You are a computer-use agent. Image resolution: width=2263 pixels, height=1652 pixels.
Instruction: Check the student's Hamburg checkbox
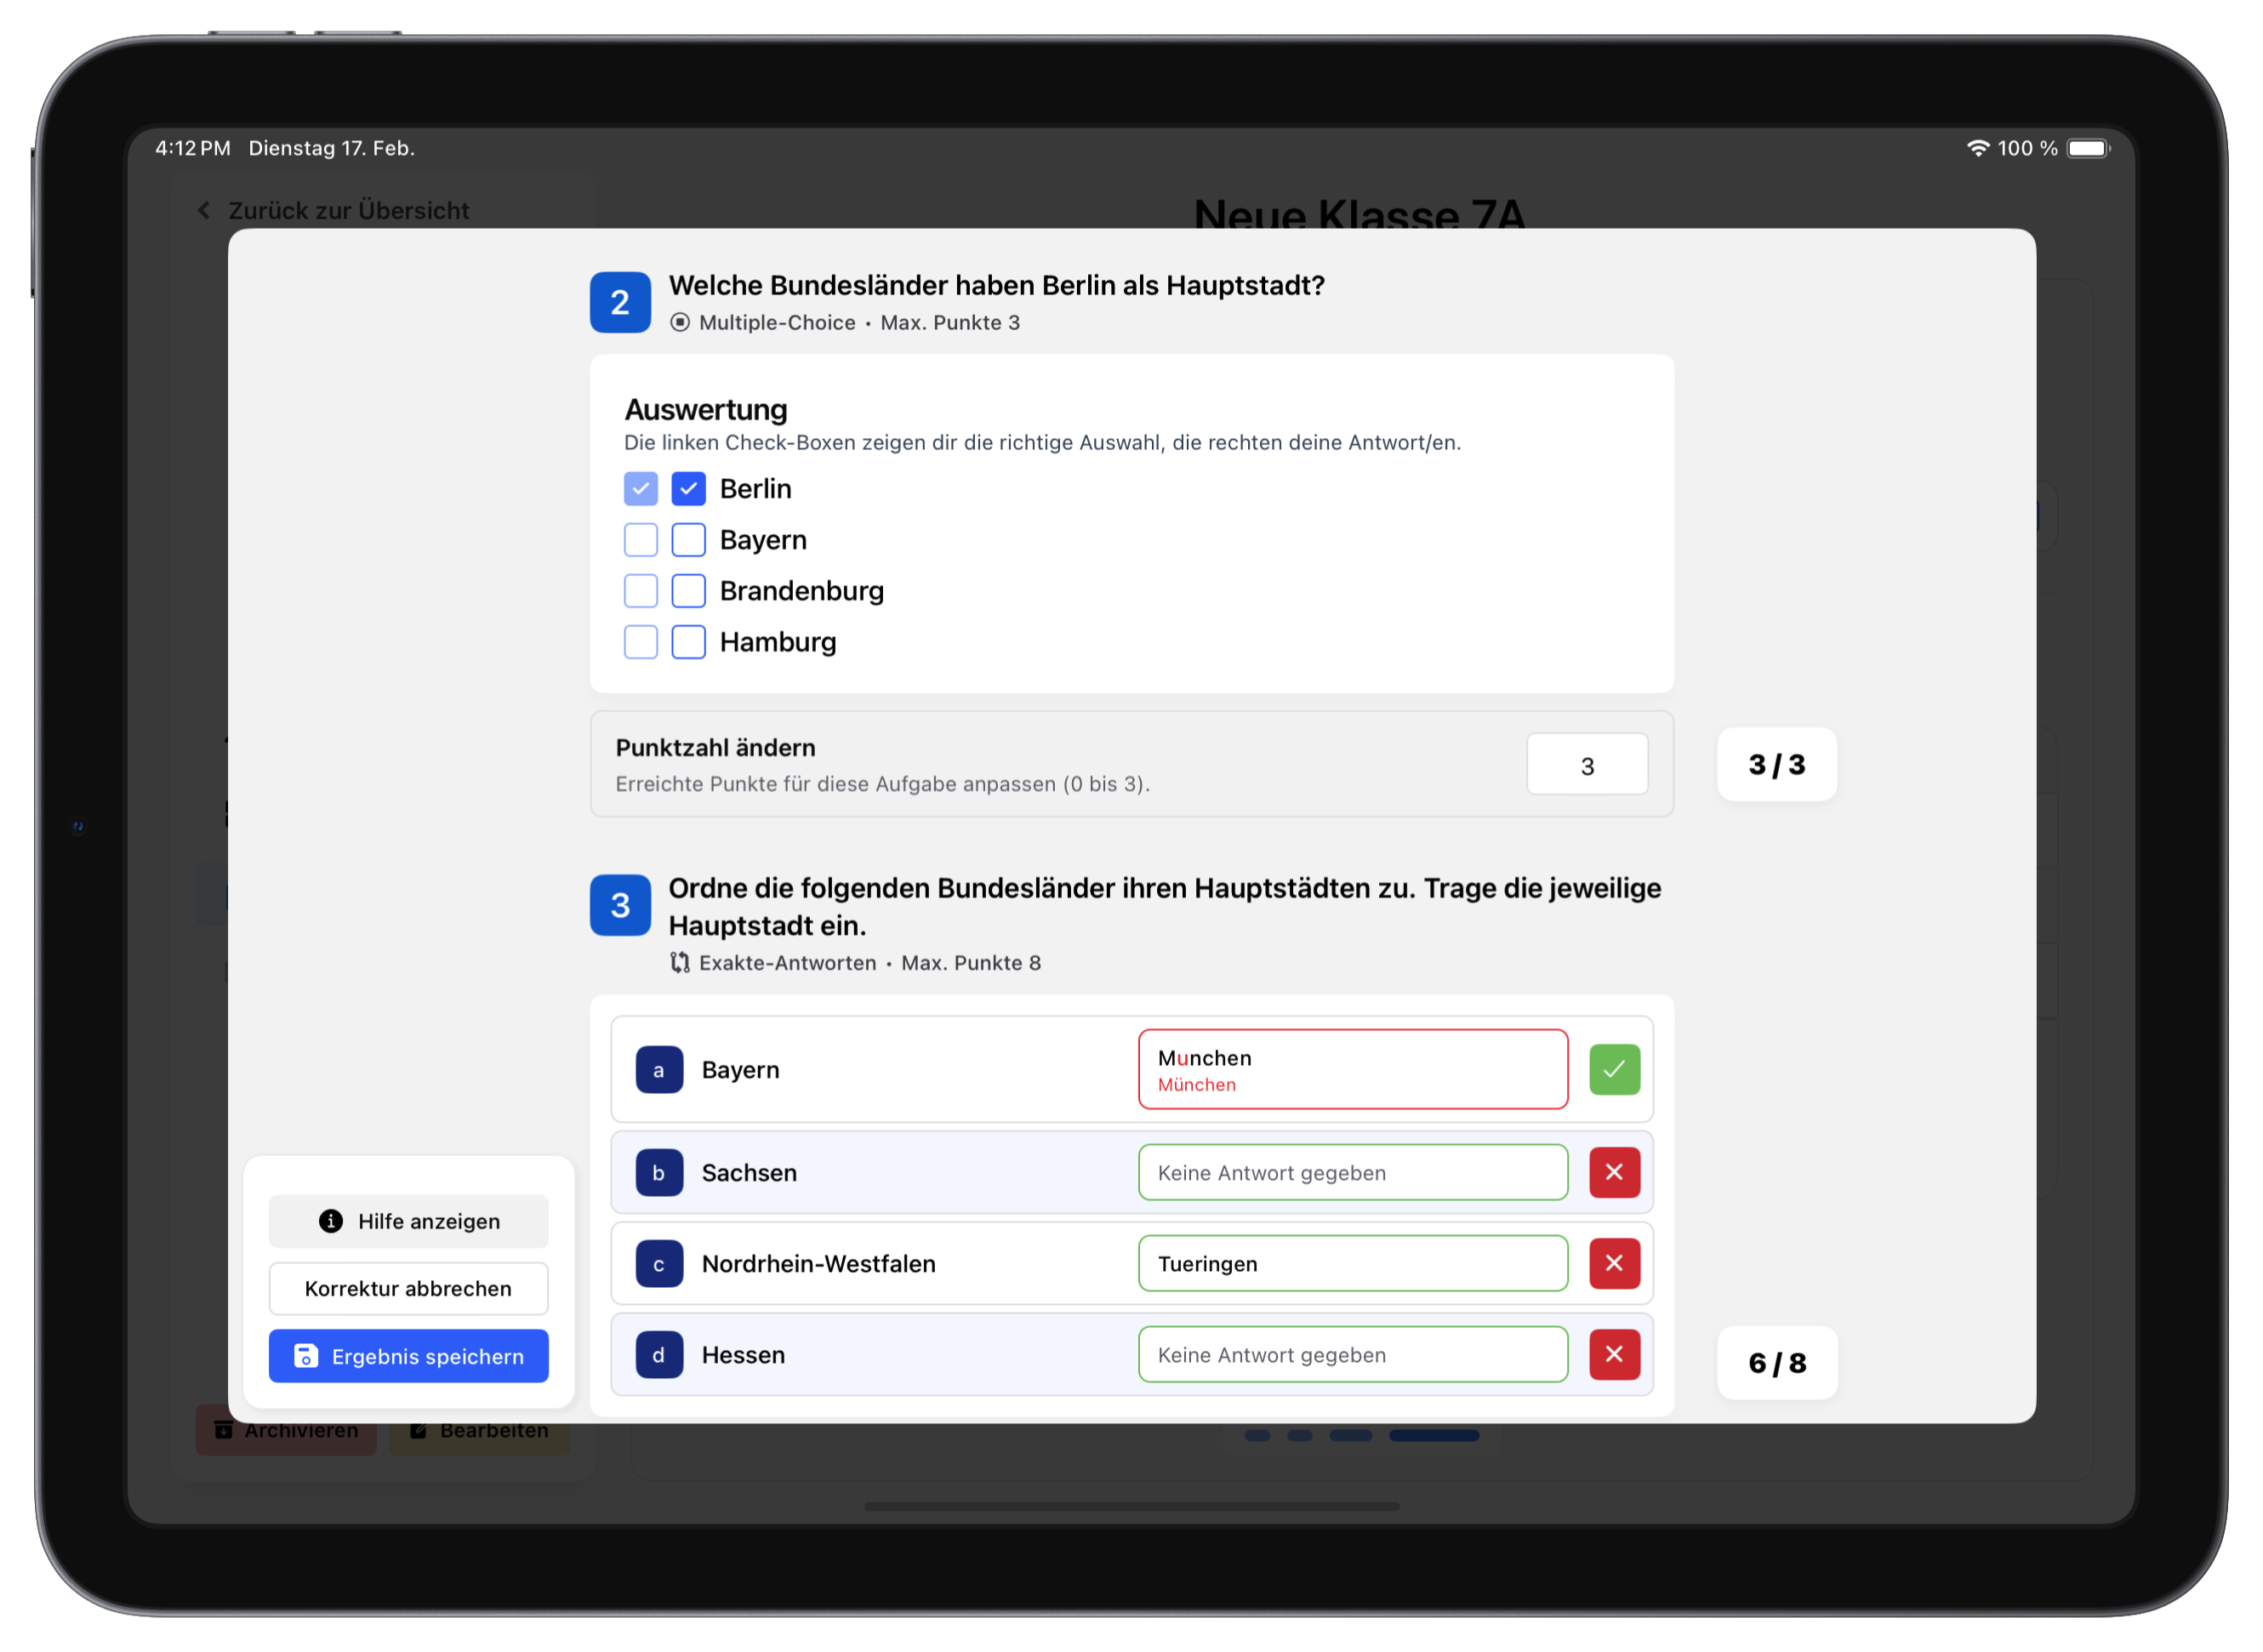688,642
